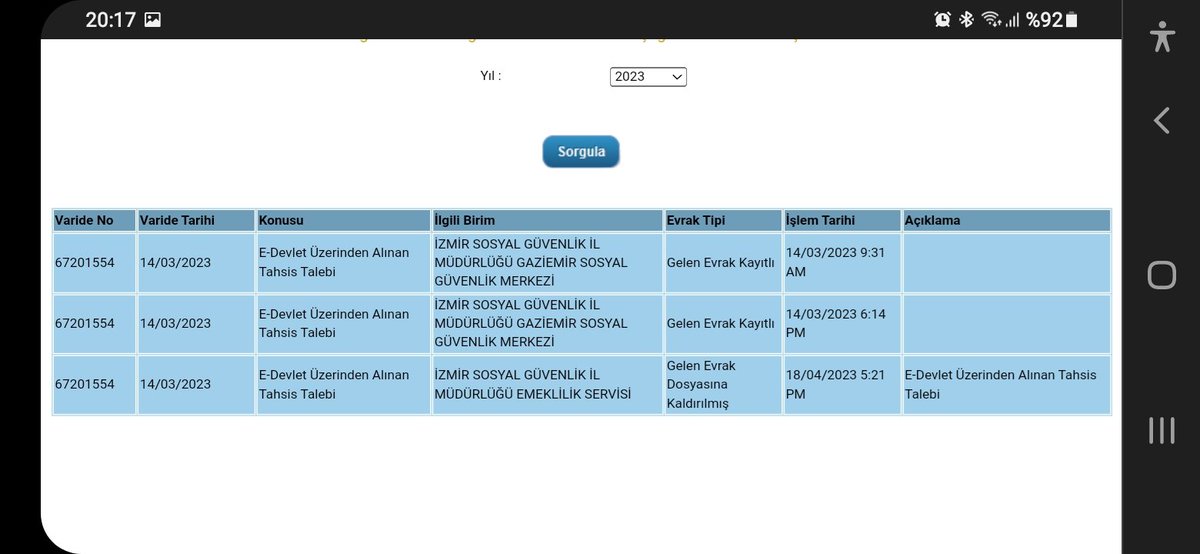Click the 18/04/2023 5:21 PM cell
Viewport: 1200px width, 554px height.
click(x=842, y=385)
